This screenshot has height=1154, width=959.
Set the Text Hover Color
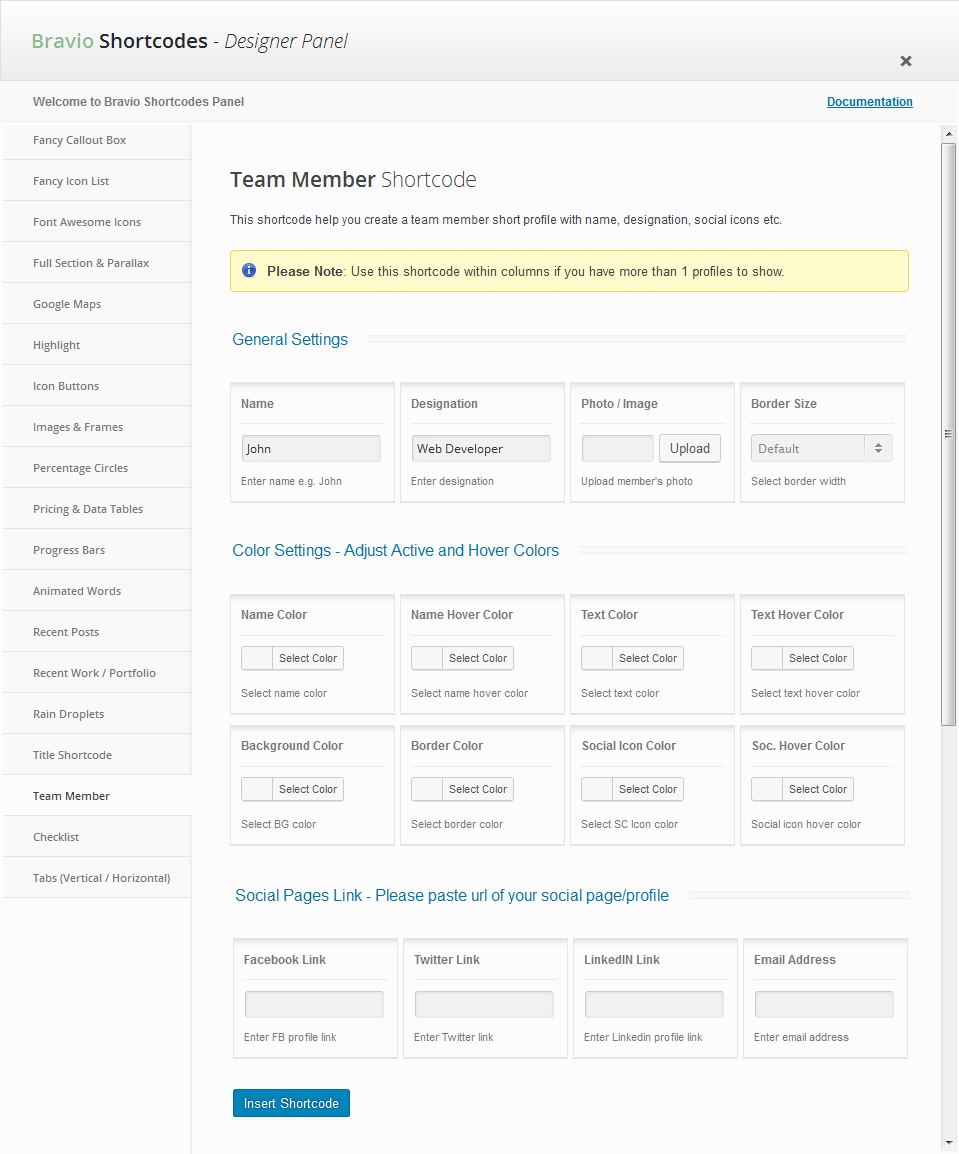point(802,658)
